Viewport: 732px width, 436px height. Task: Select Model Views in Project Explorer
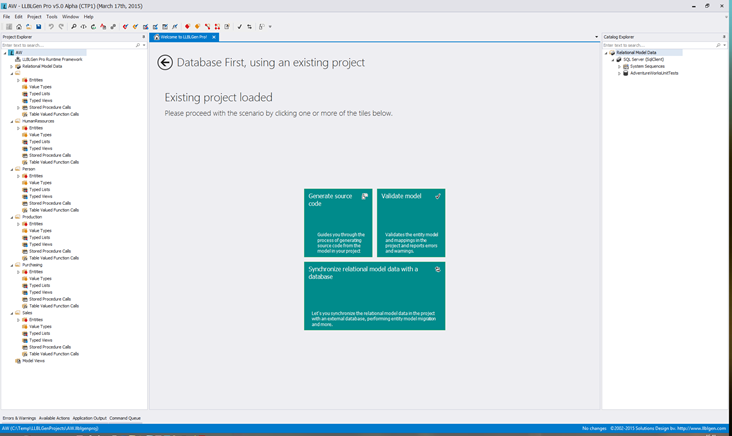coord(34,361)
